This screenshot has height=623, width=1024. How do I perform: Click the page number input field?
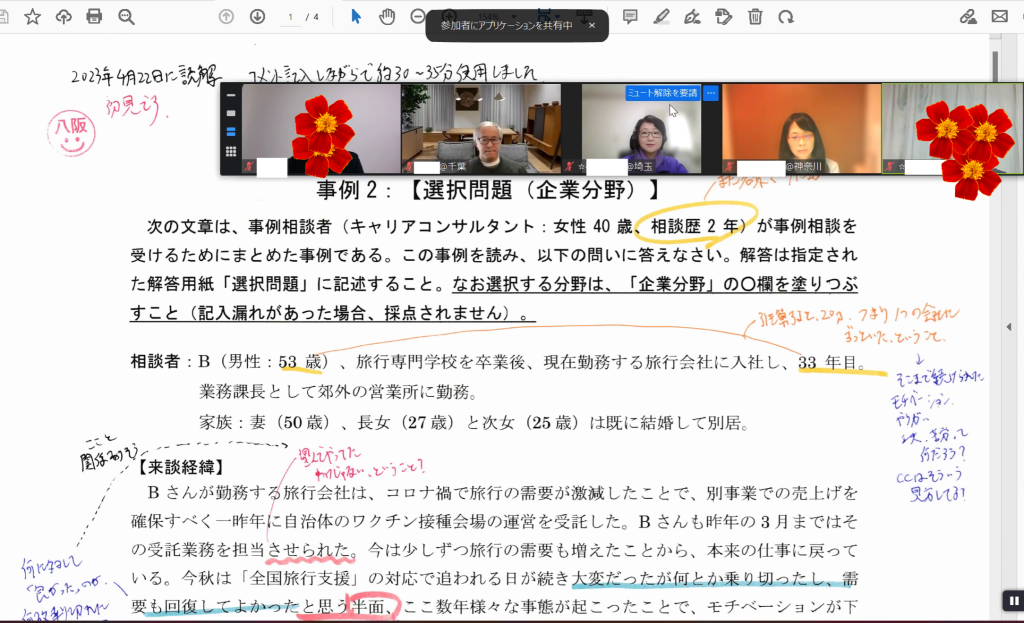tap(291, 17)
